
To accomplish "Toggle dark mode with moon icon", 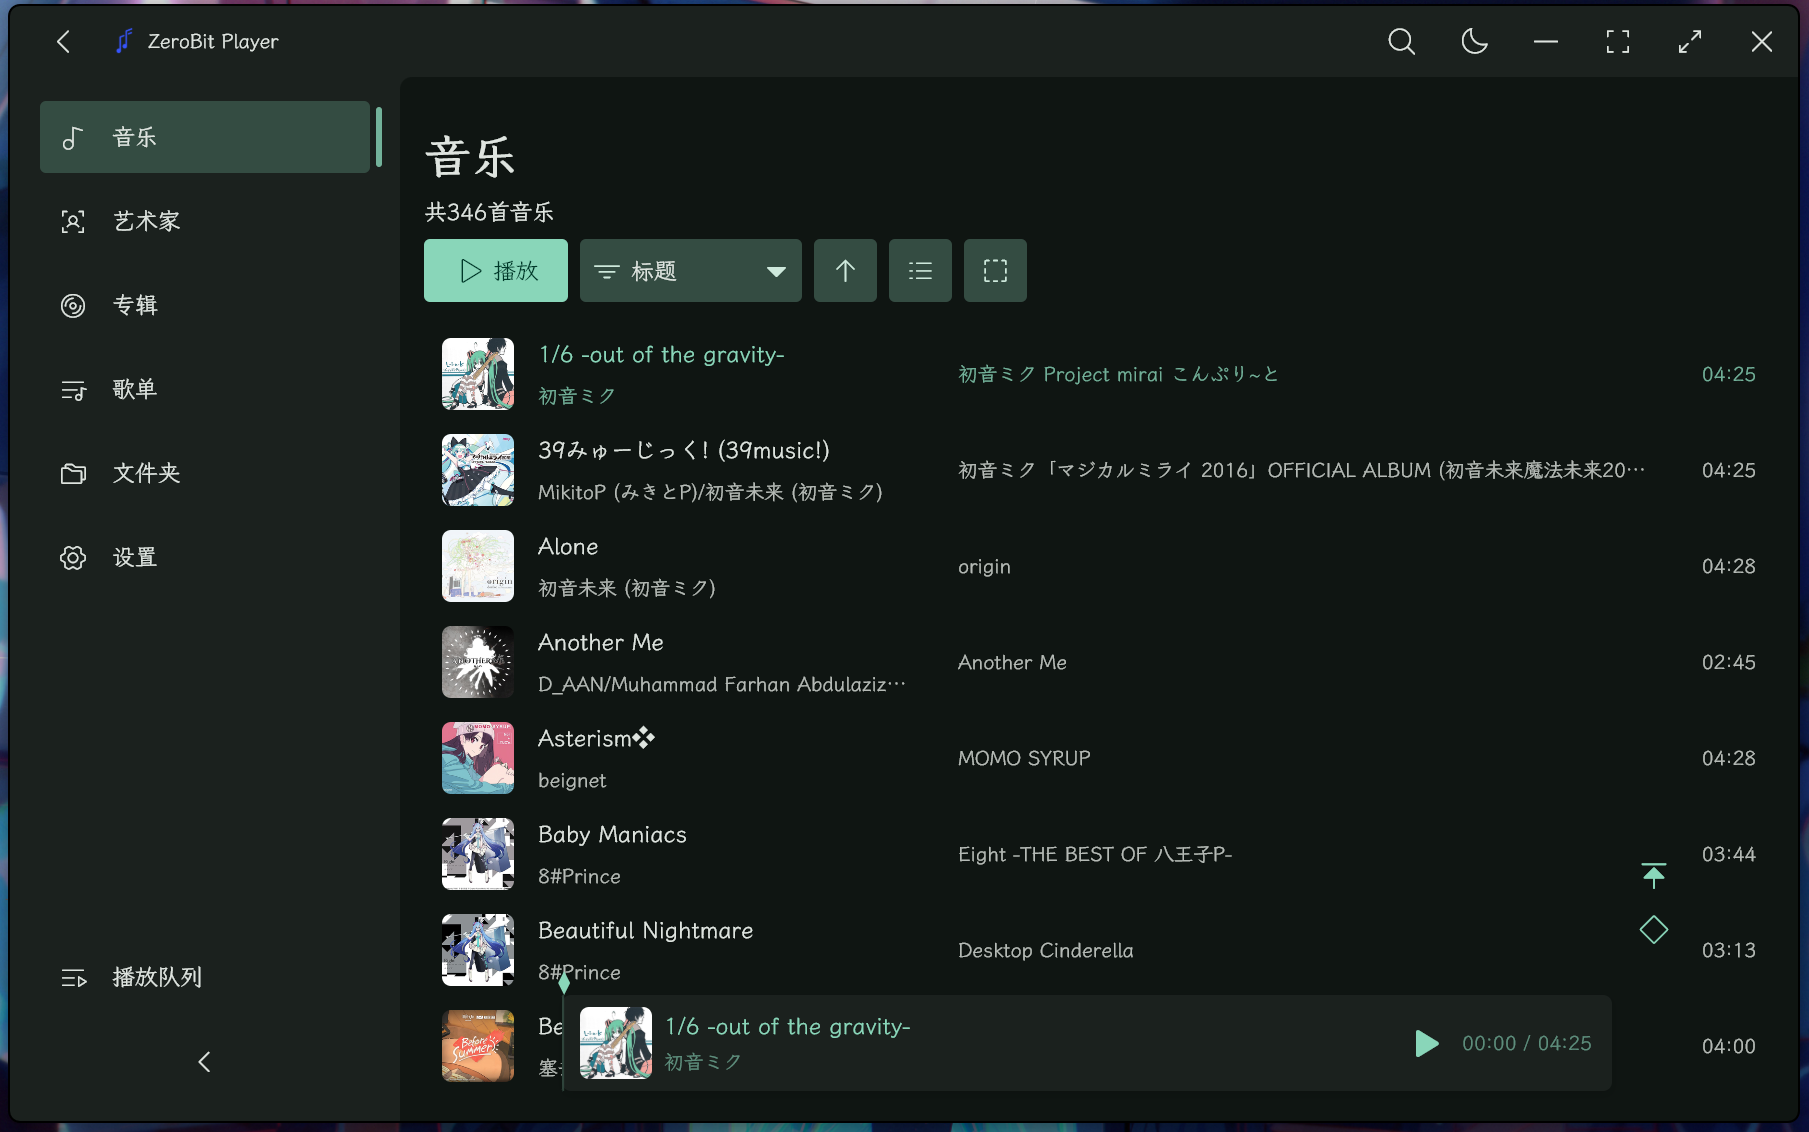I will point(1474,41).
